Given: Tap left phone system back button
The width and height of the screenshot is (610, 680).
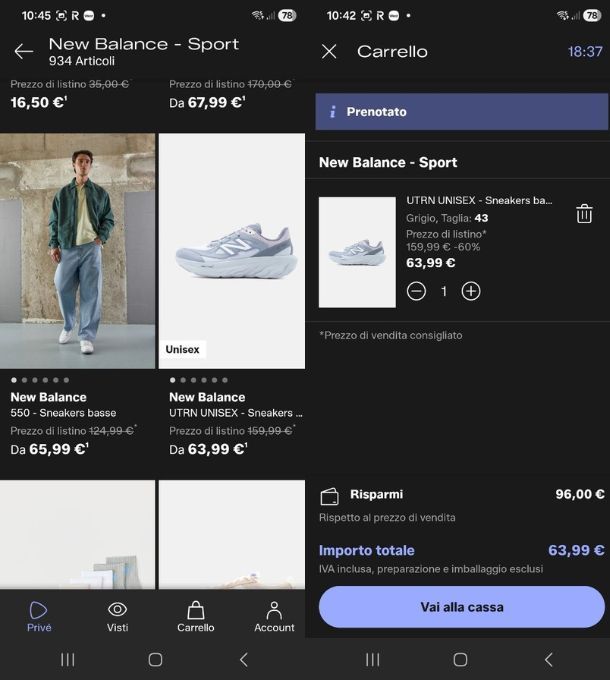Looking at the screenshot, I should (244, 660).
